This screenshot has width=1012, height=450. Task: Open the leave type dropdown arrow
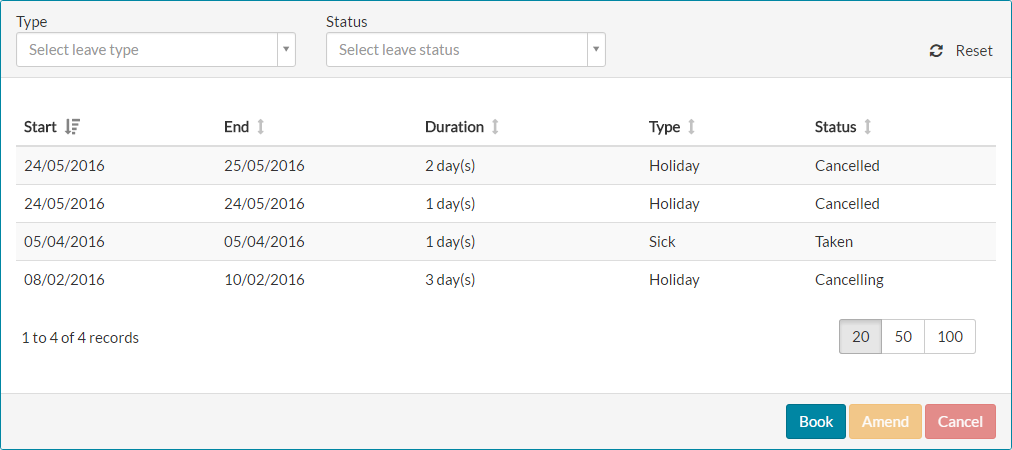pyautogui.click(x=286, y=49)
